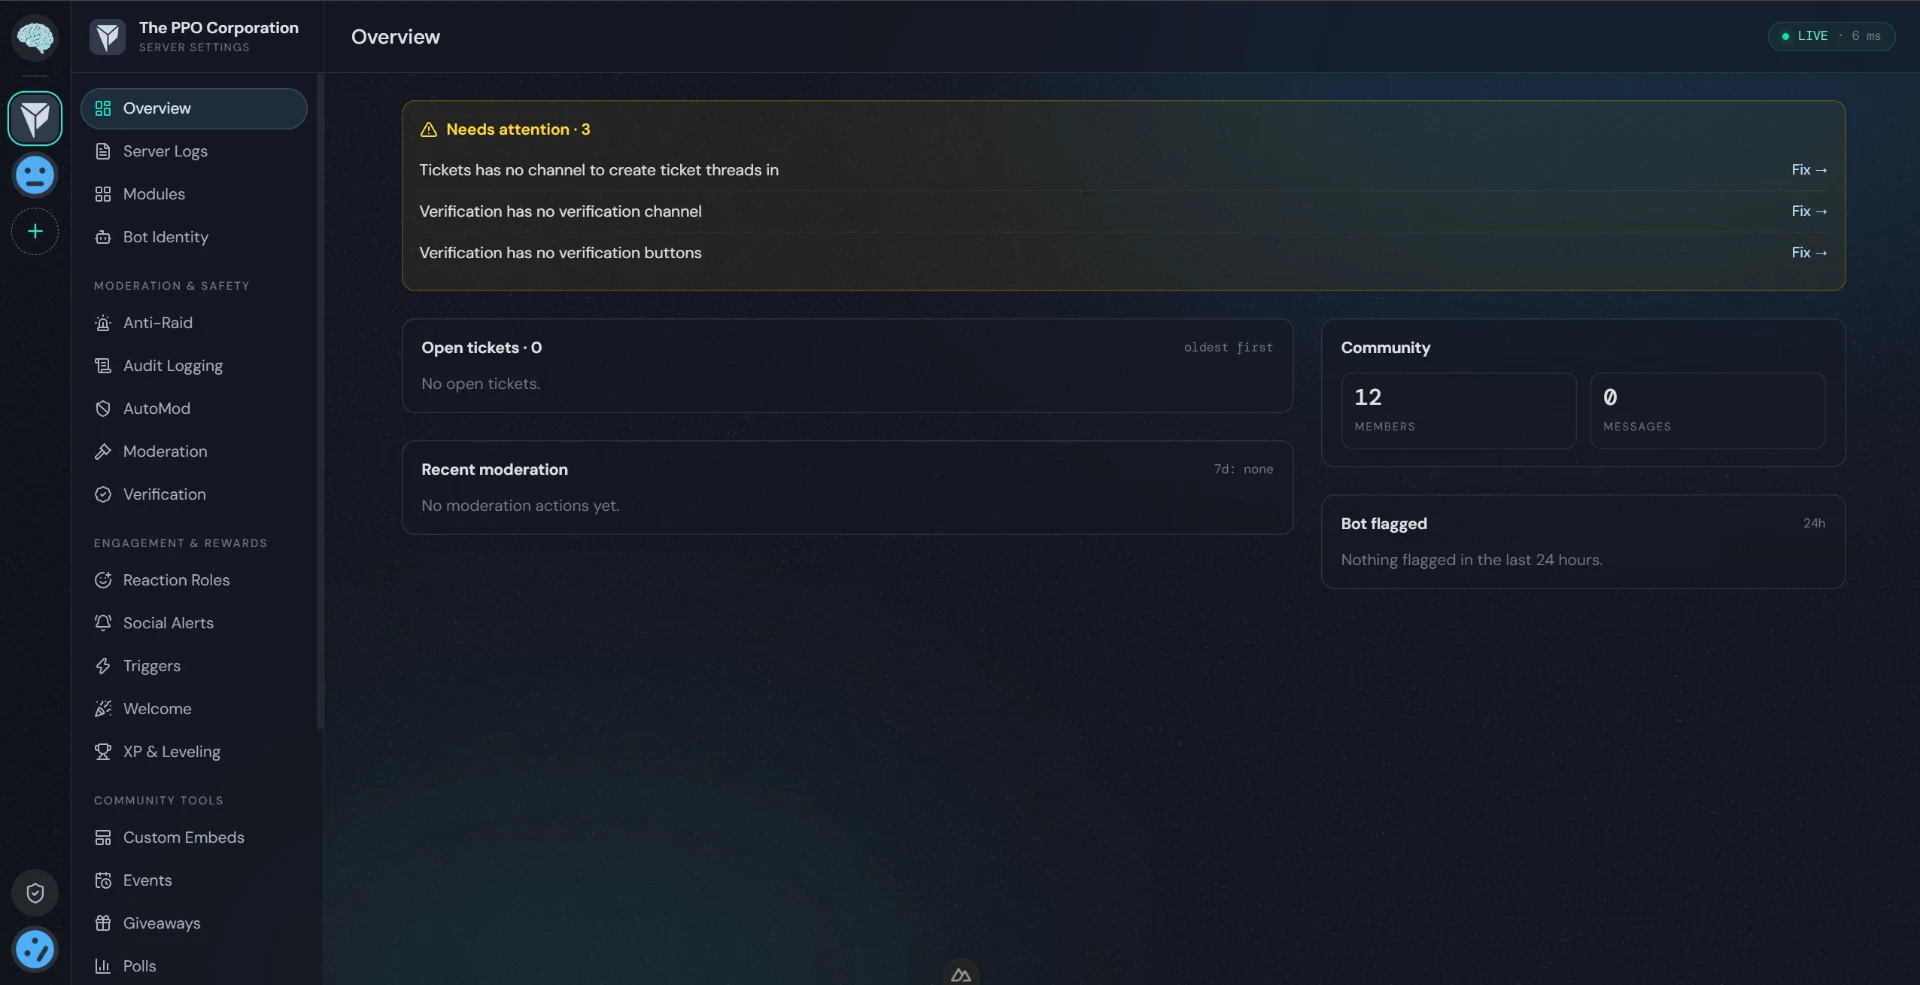The width and height of the screenshot is (1920, 985).
Task: Go to the Modules page label
Action: tap(154, 194)
